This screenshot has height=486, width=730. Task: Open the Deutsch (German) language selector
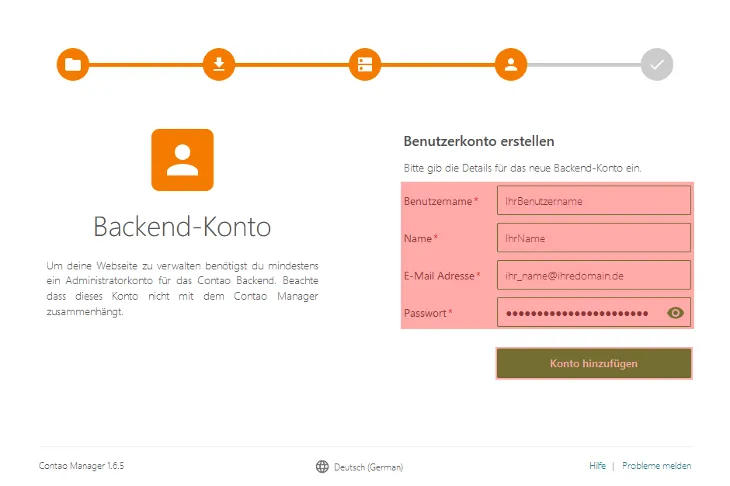pyautogui.click(x=368, y=467)
